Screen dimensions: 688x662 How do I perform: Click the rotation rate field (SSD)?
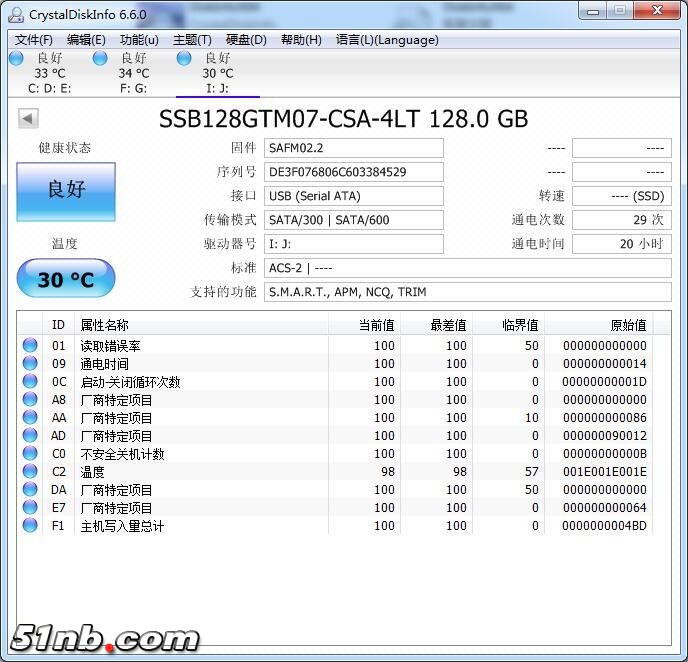pos(622,196)
